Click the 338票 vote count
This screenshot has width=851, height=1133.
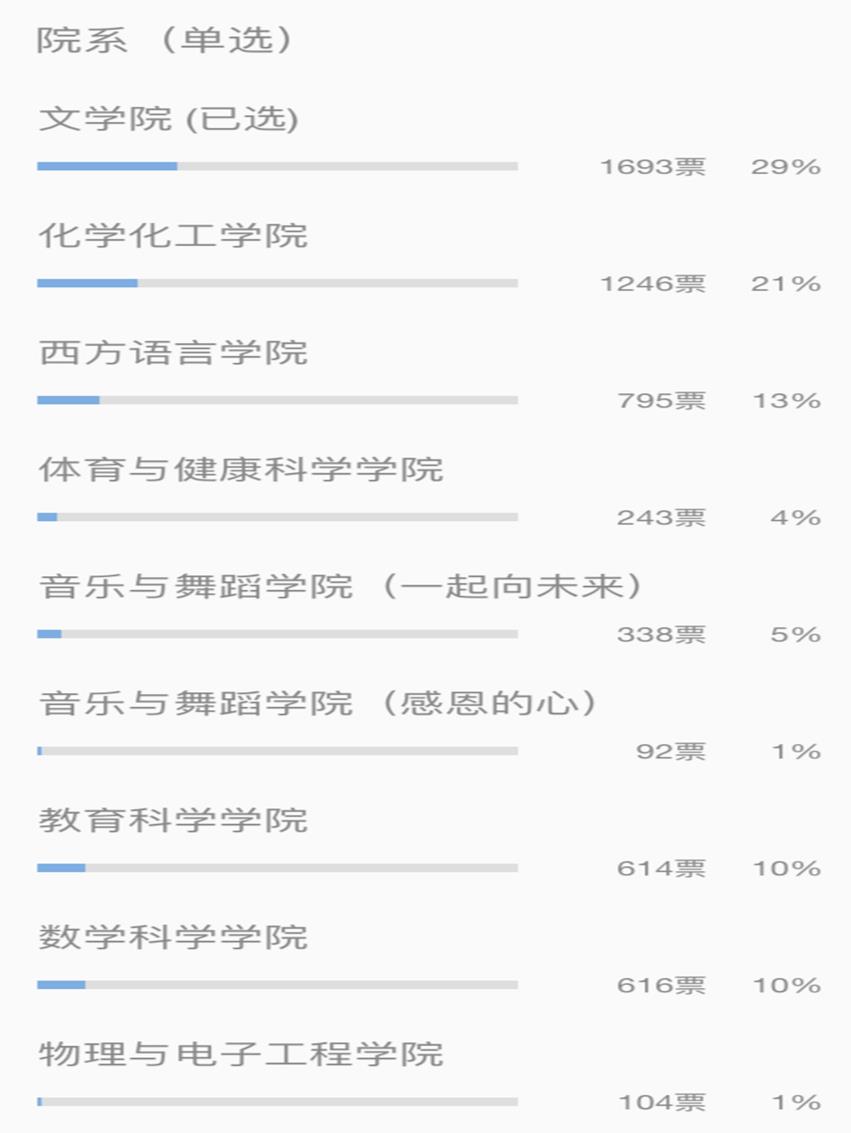[x=660, y=635]
